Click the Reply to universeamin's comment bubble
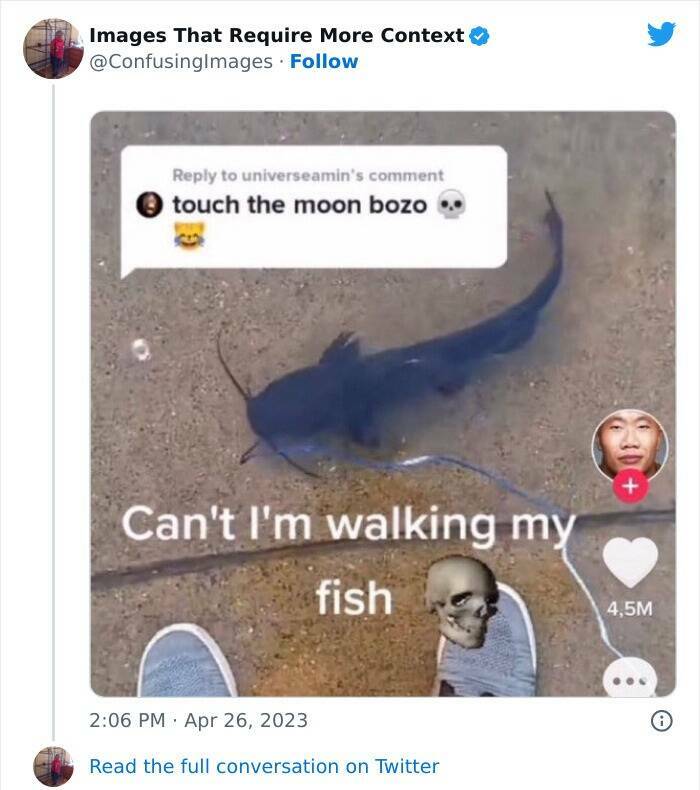700x790 pixels. (x=313, y=207)
